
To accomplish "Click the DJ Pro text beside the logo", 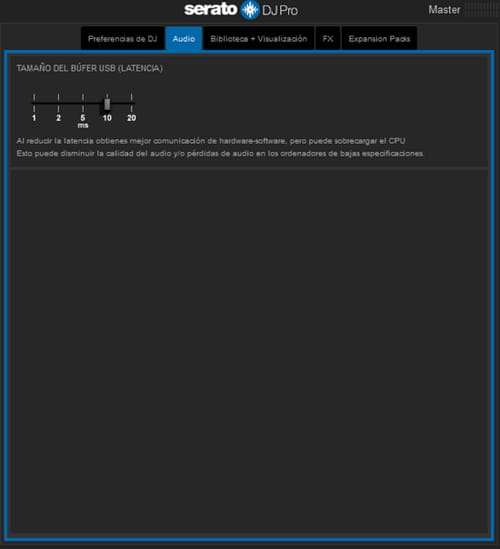I will tap(280, 11).
